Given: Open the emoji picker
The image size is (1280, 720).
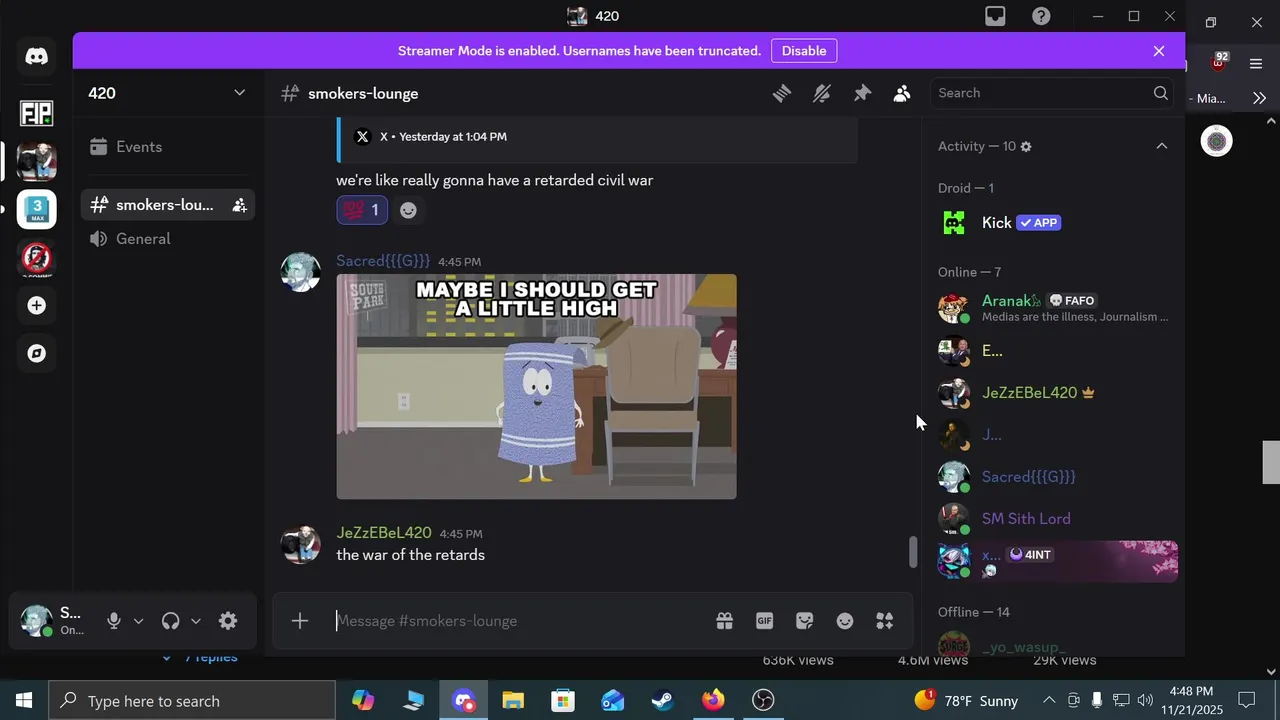Looking at the screenshot, I should [x=845, y=621].
